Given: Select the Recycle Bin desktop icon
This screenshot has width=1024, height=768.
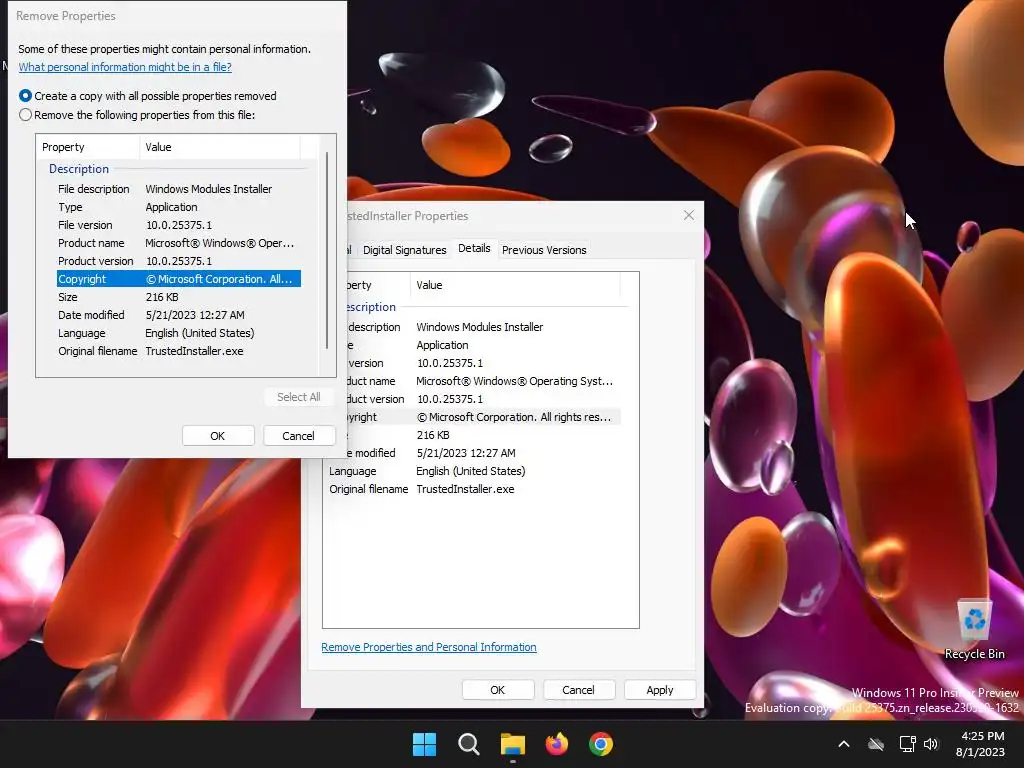Looking at the screenshot, I should (974, 630).
